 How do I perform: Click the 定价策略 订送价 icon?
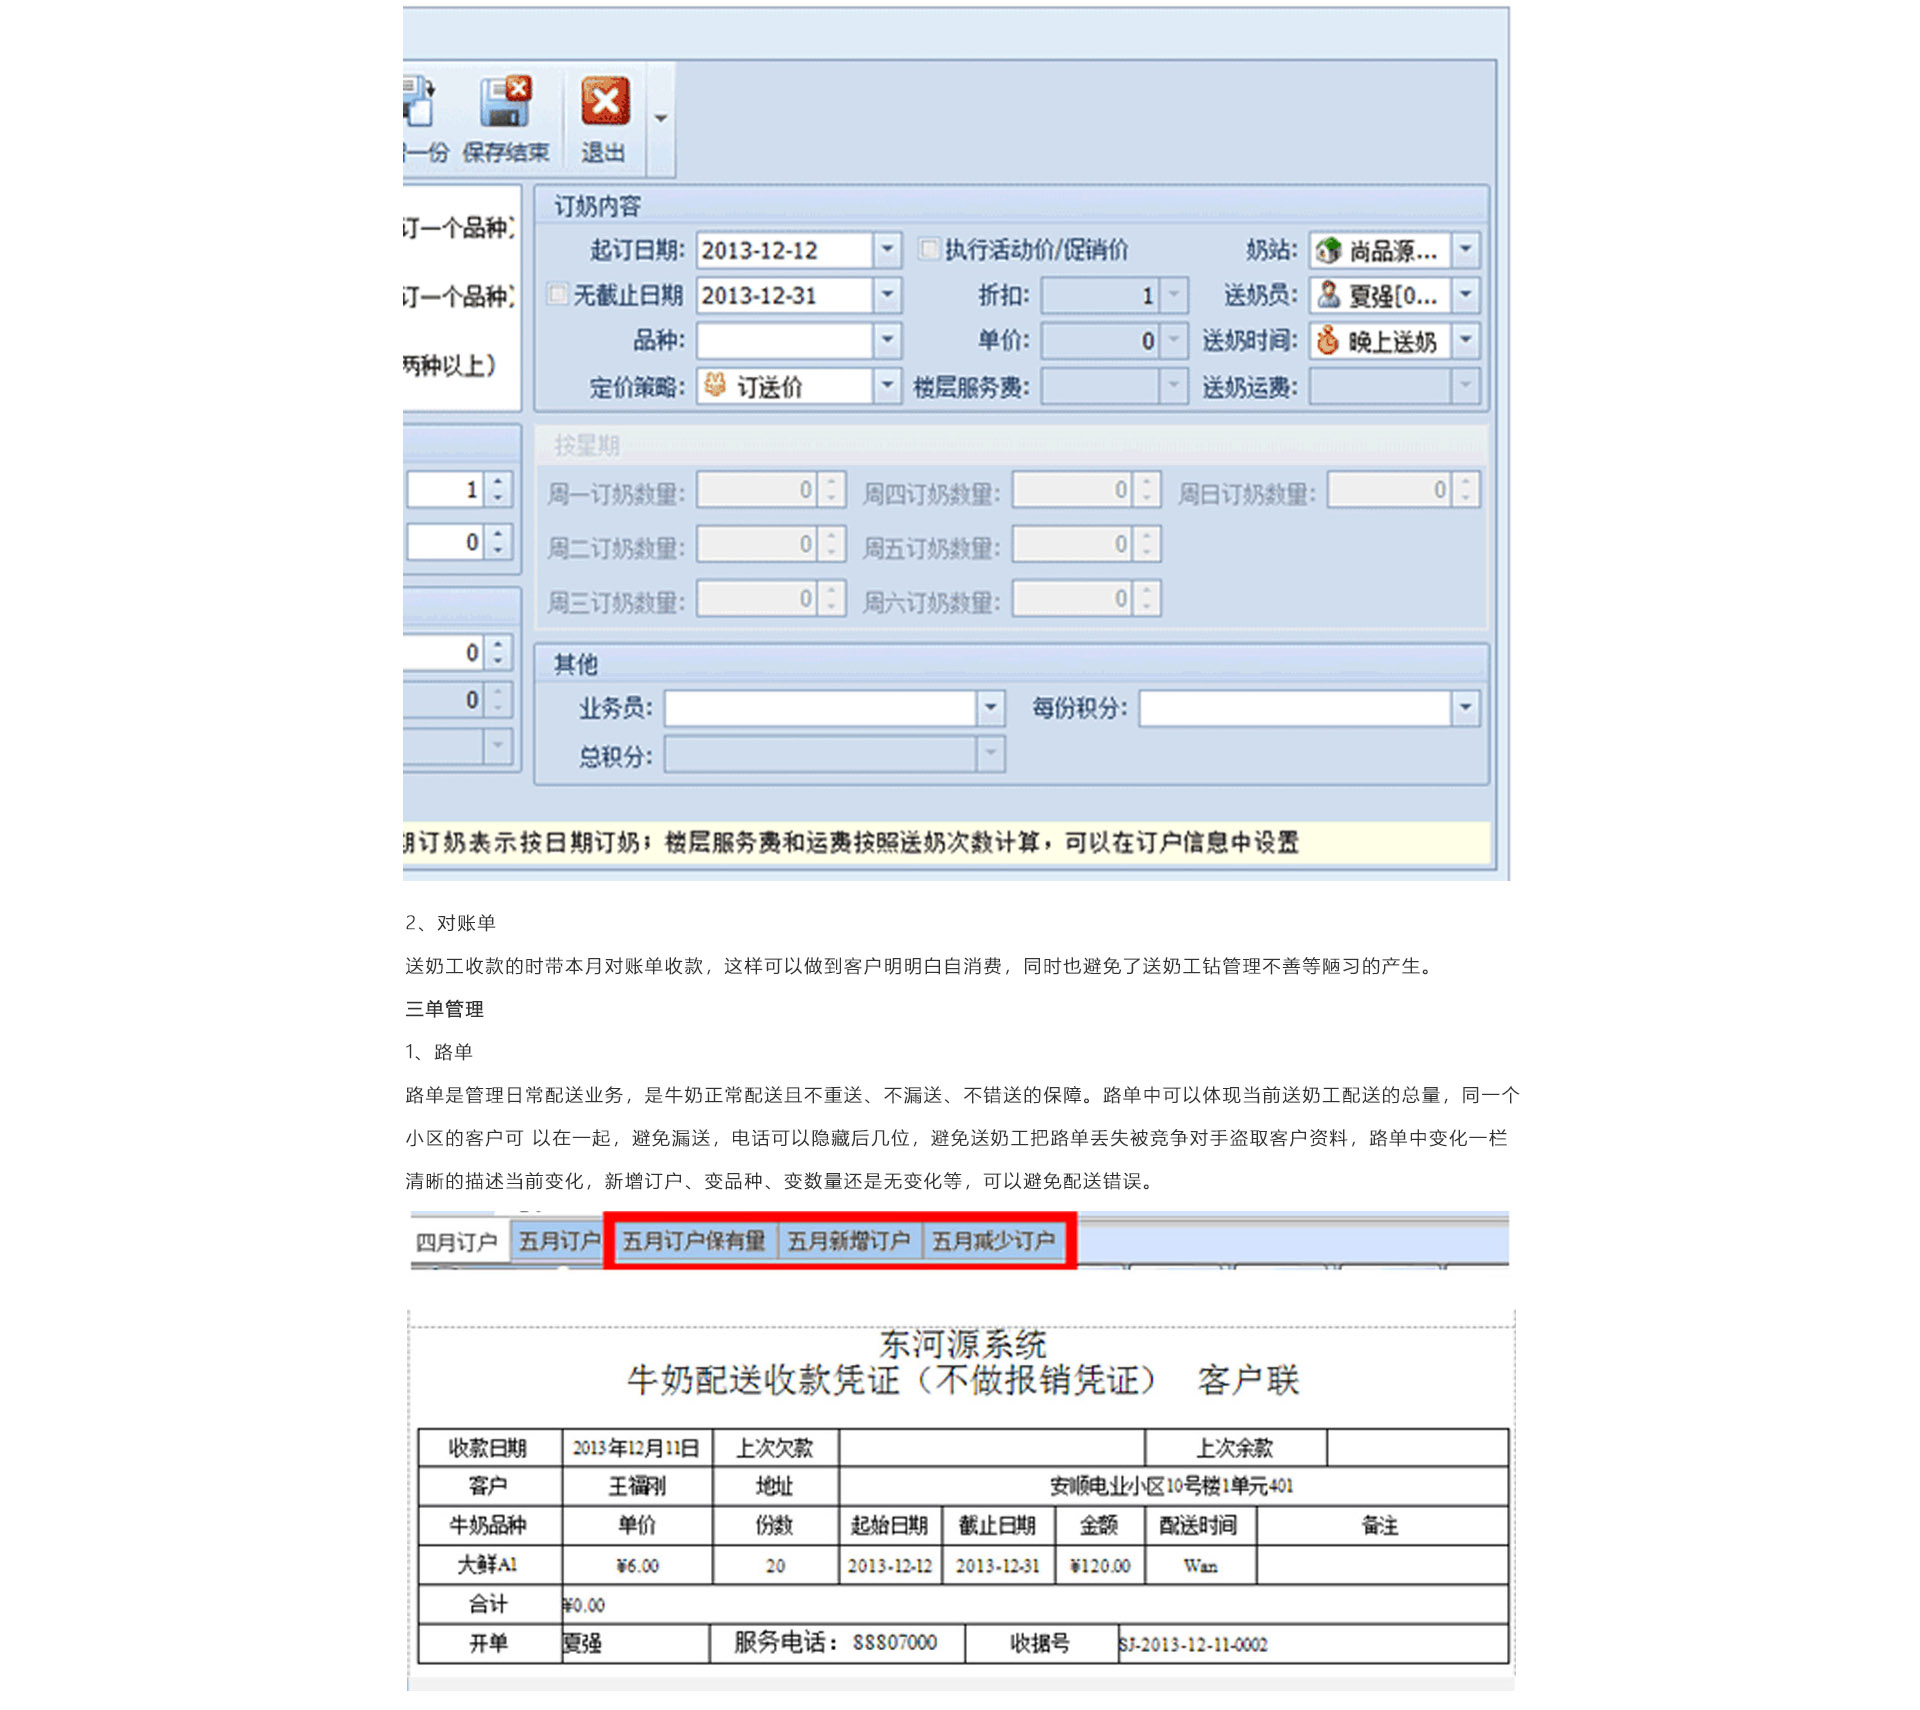point(715,385)
